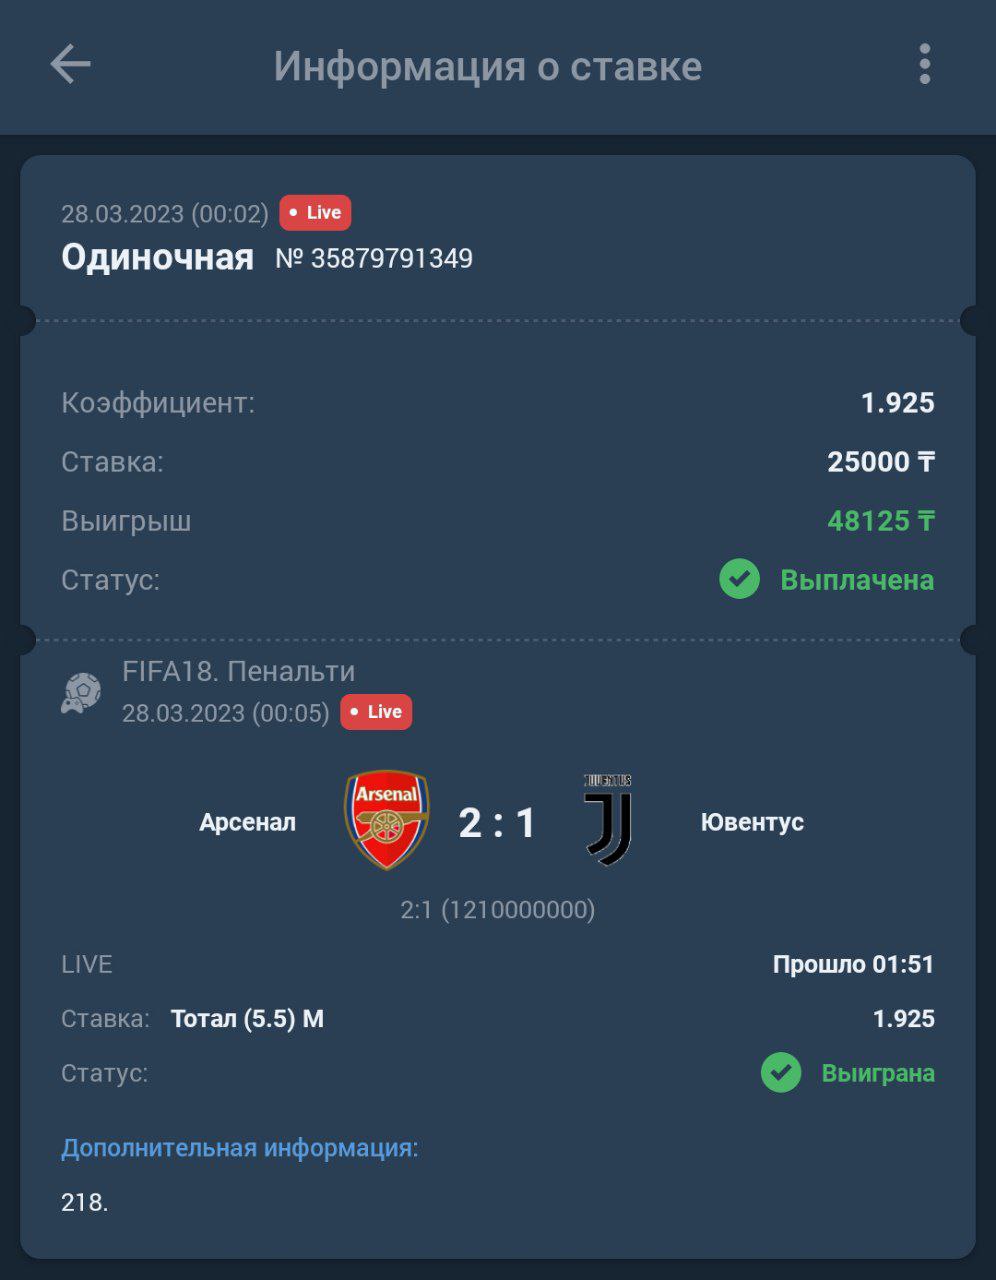The height and width of the screenshot is (1280, 996).
Task: Click the green checkmark next to Выплачена
Action: click(x=740, y=579)
